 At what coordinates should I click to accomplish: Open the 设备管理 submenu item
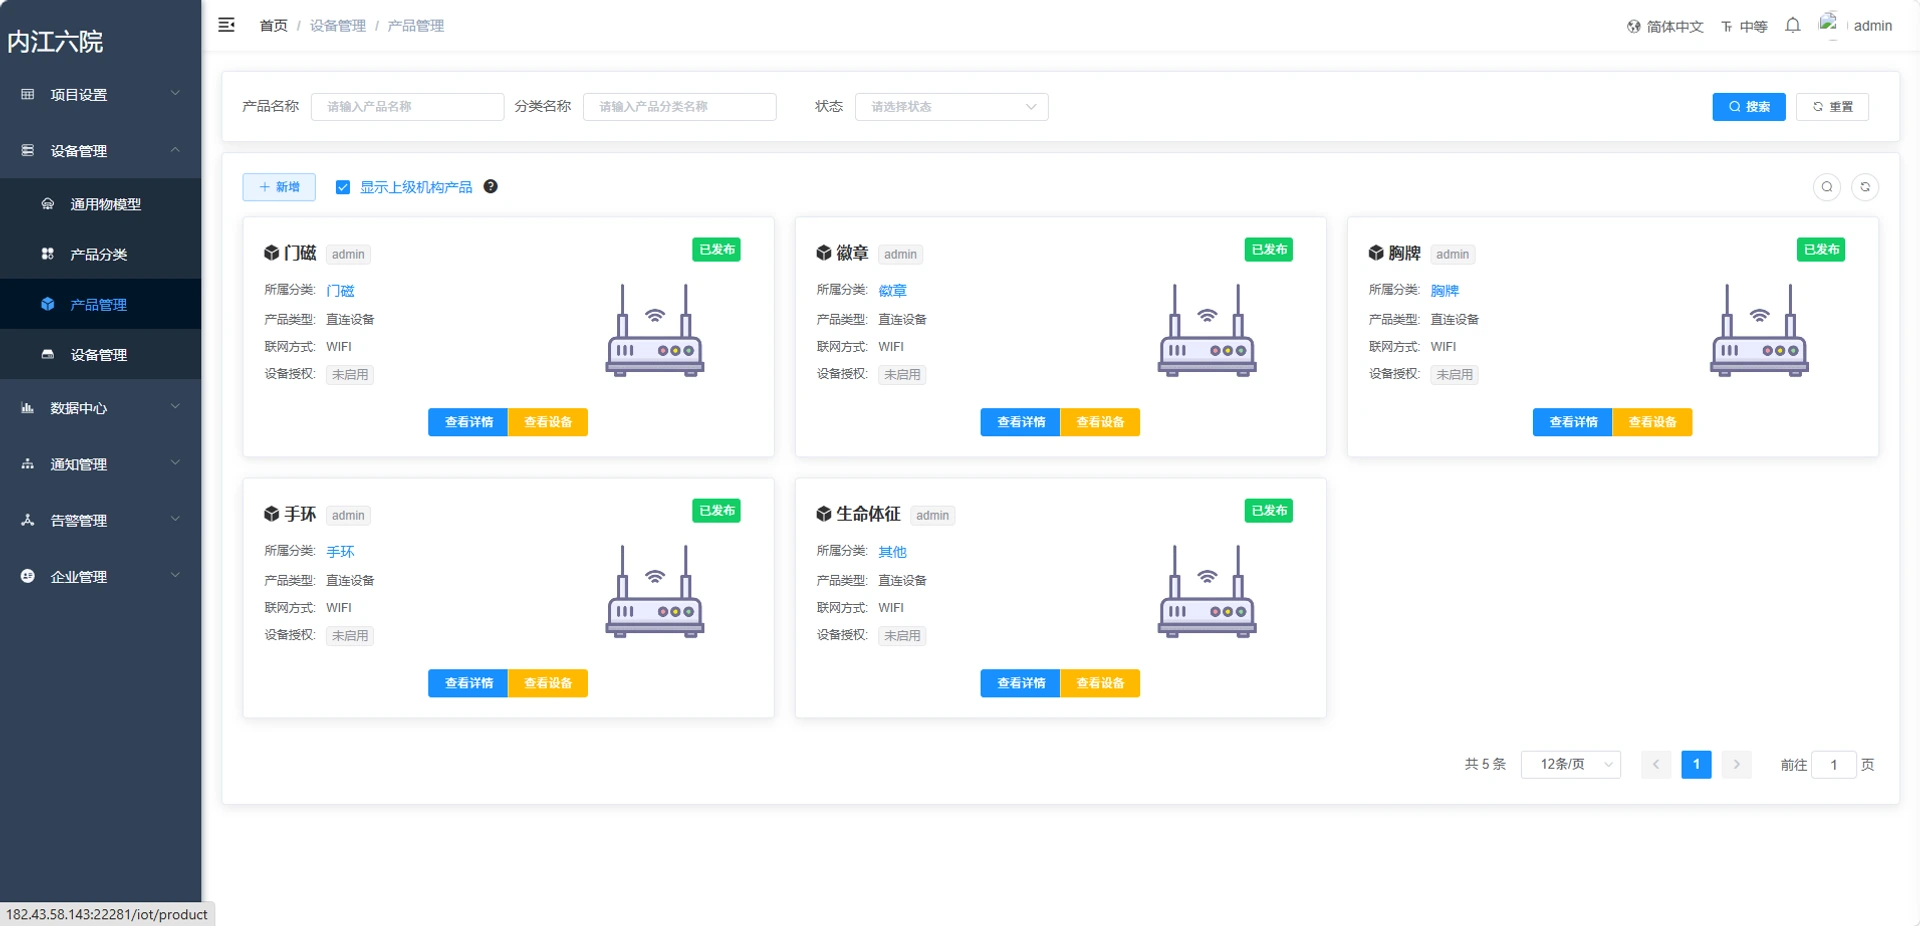[100, 354]
